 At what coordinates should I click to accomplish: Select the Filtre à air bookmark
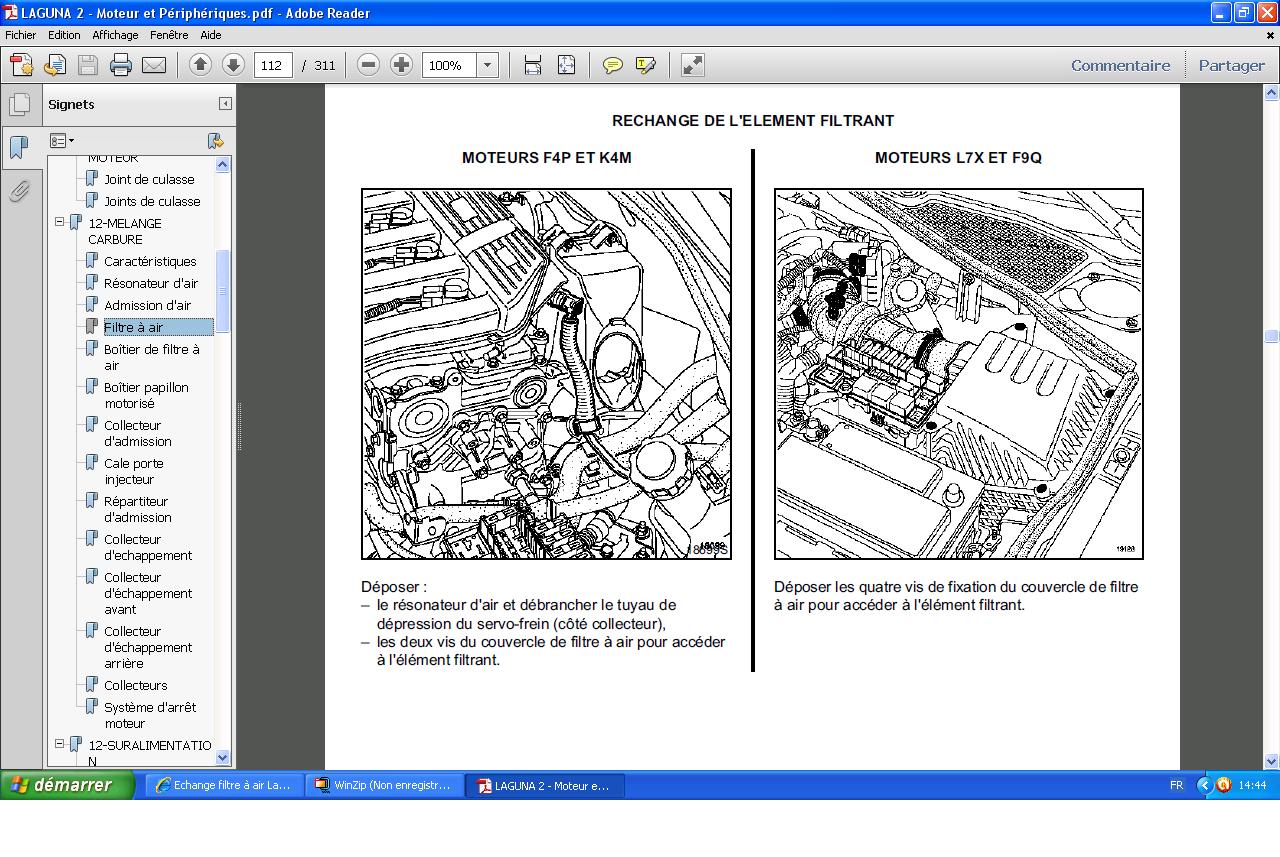158,327
